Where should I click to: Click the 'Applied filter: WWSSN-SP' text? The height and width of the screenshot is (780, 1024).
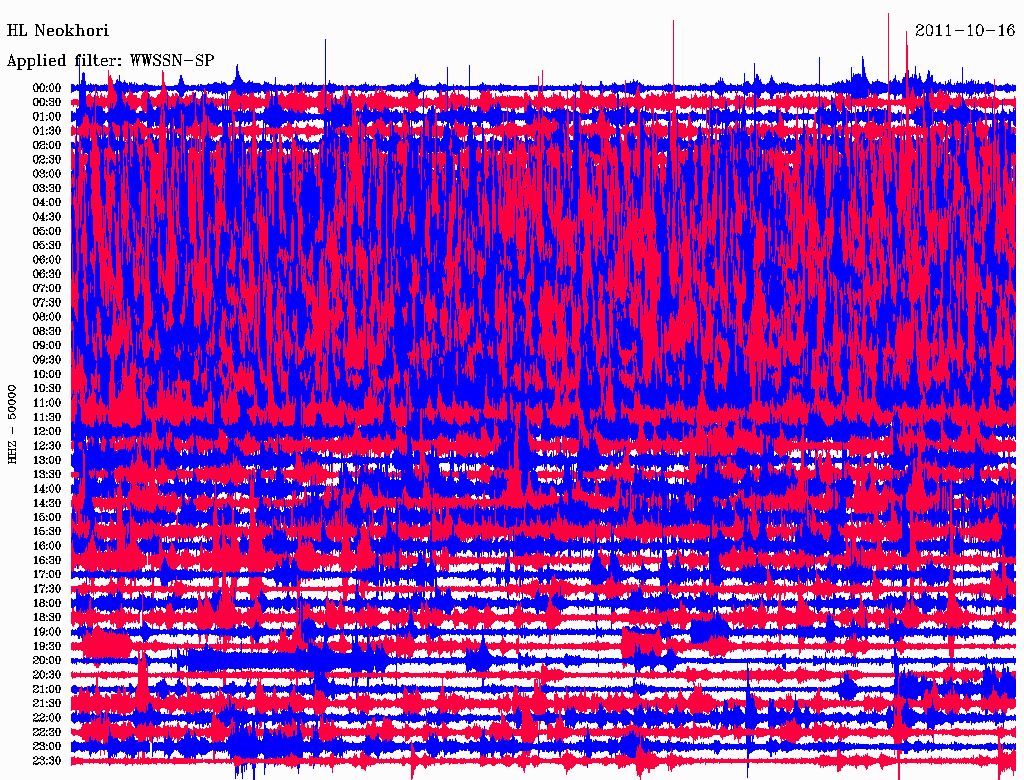pos(110,61)
